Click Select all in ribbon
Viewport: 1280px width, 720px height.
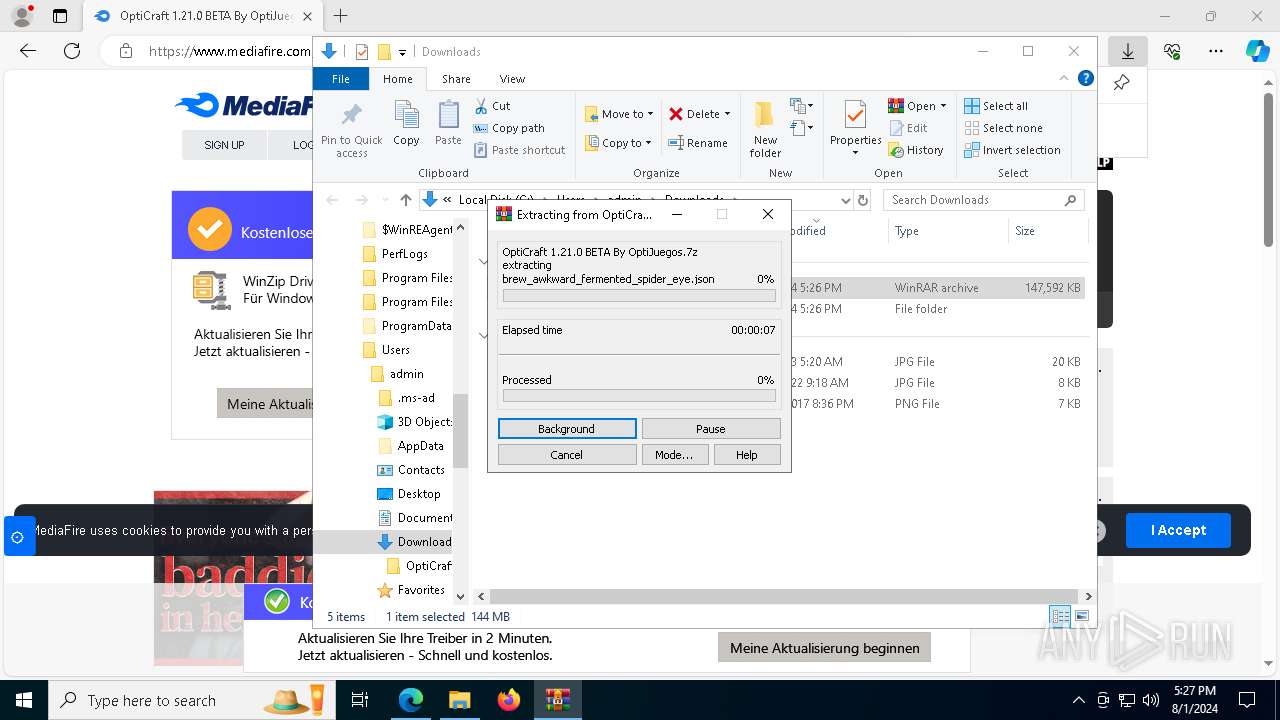[x=996, y=106]
